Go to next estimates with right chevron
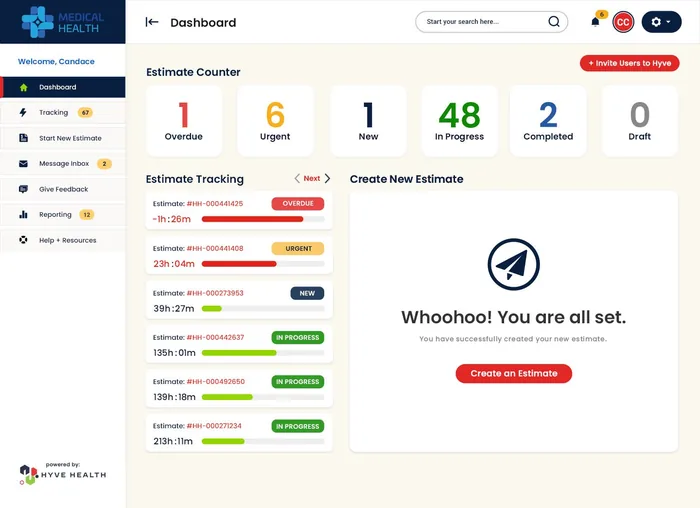 click(x=327, y=179)
